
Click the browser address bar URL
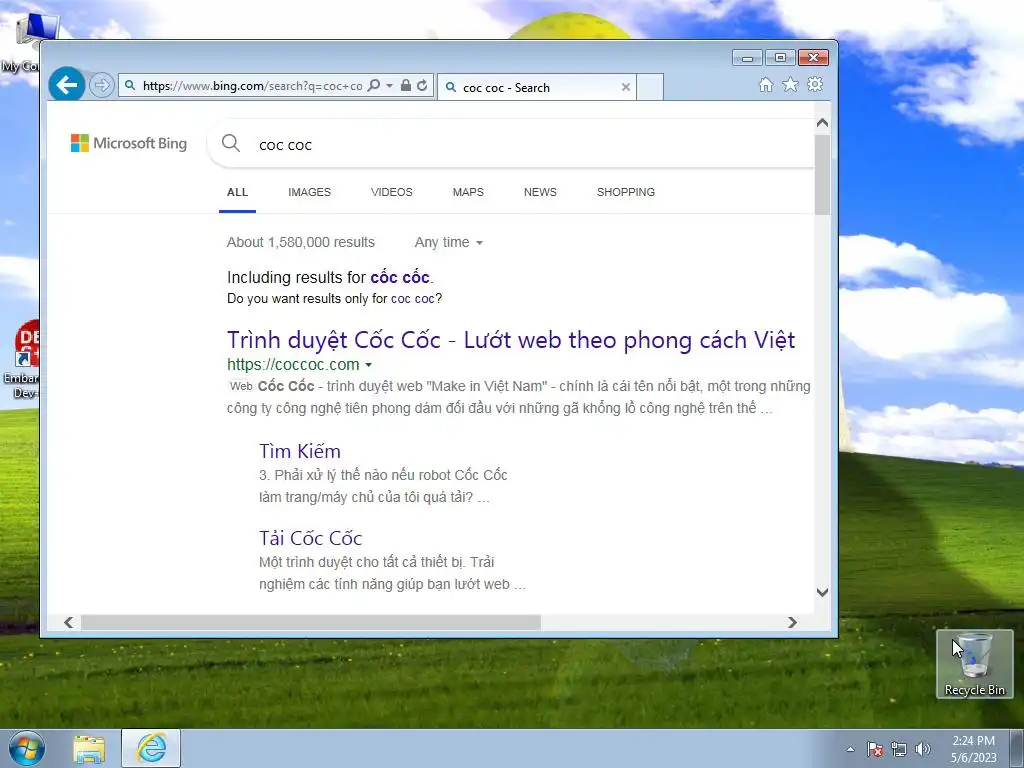pos(252,86)
